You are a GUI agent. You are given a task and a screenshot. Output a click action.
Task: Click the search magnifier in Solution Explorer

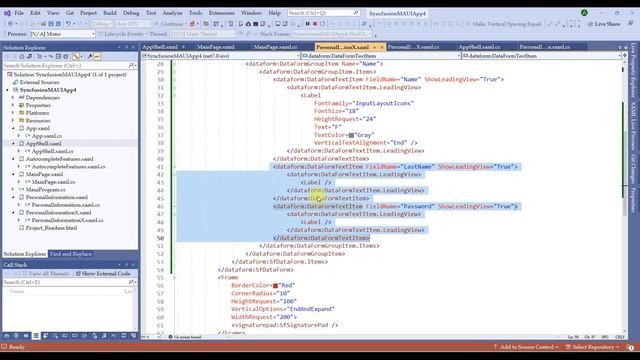[131, 65]
